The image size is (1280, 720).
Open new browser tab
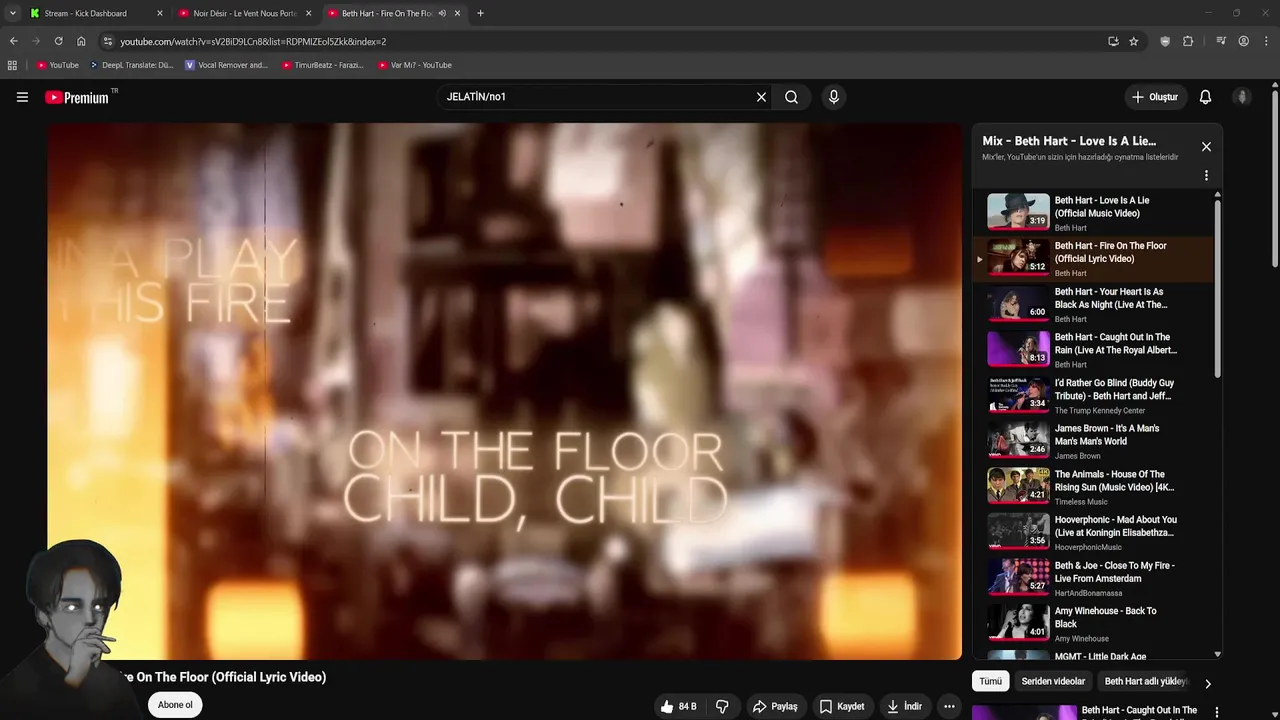[x=480, y=13]
